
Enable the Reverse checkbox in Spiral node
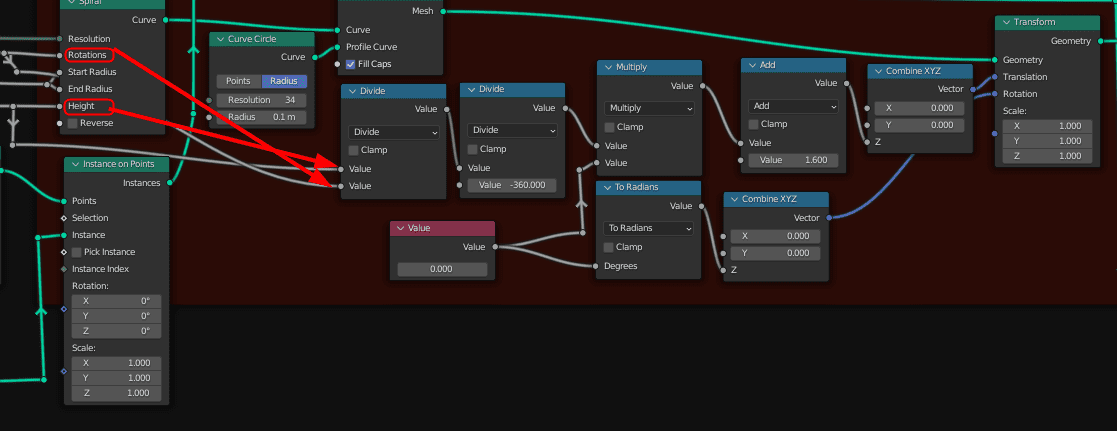[x=72, y=123]
